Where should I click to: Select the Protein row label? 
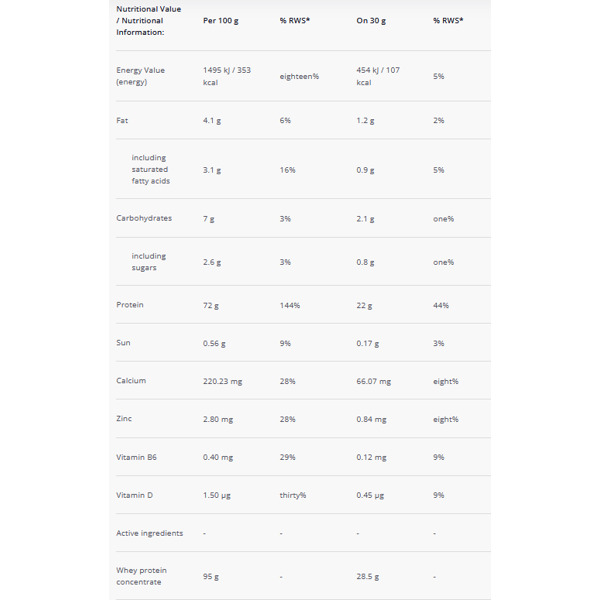click(x=130, y=305)
